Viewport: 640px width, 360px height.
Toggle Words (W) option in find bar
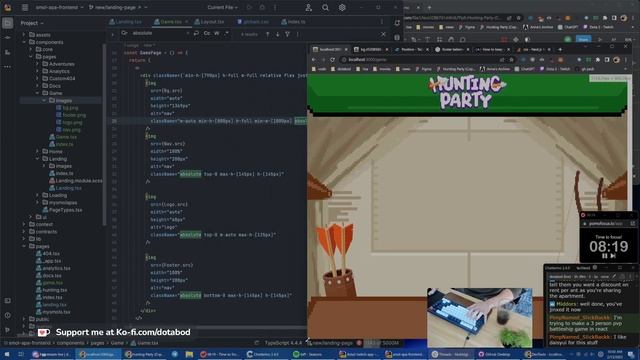(217, 33)
